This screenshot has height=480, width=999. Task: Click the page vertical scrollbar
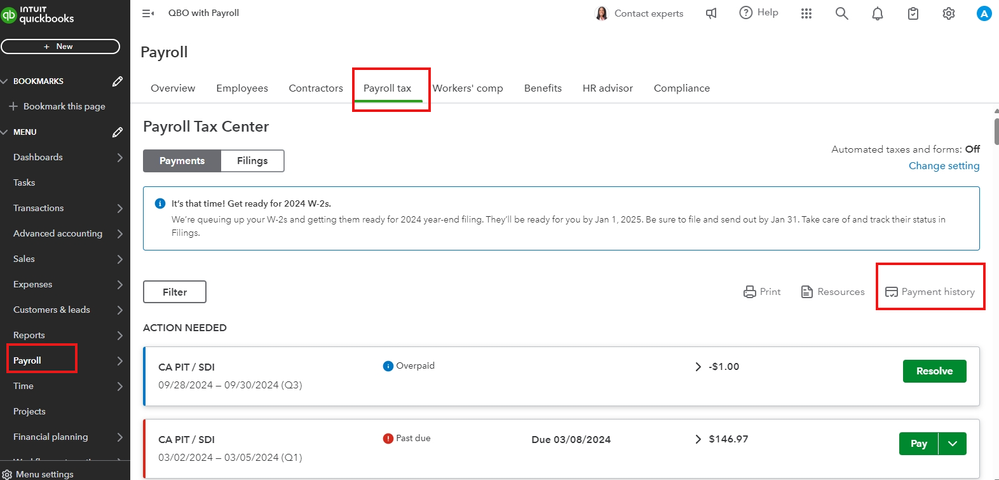tap(994, 132)
